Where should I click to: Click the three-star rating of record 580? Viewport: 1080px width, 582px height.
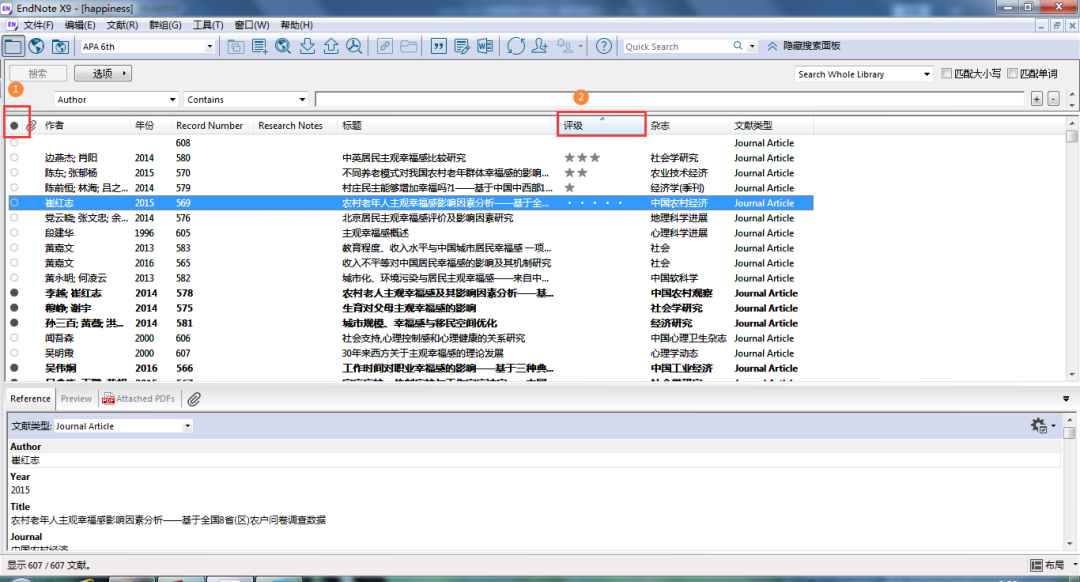tap(582, 158)
